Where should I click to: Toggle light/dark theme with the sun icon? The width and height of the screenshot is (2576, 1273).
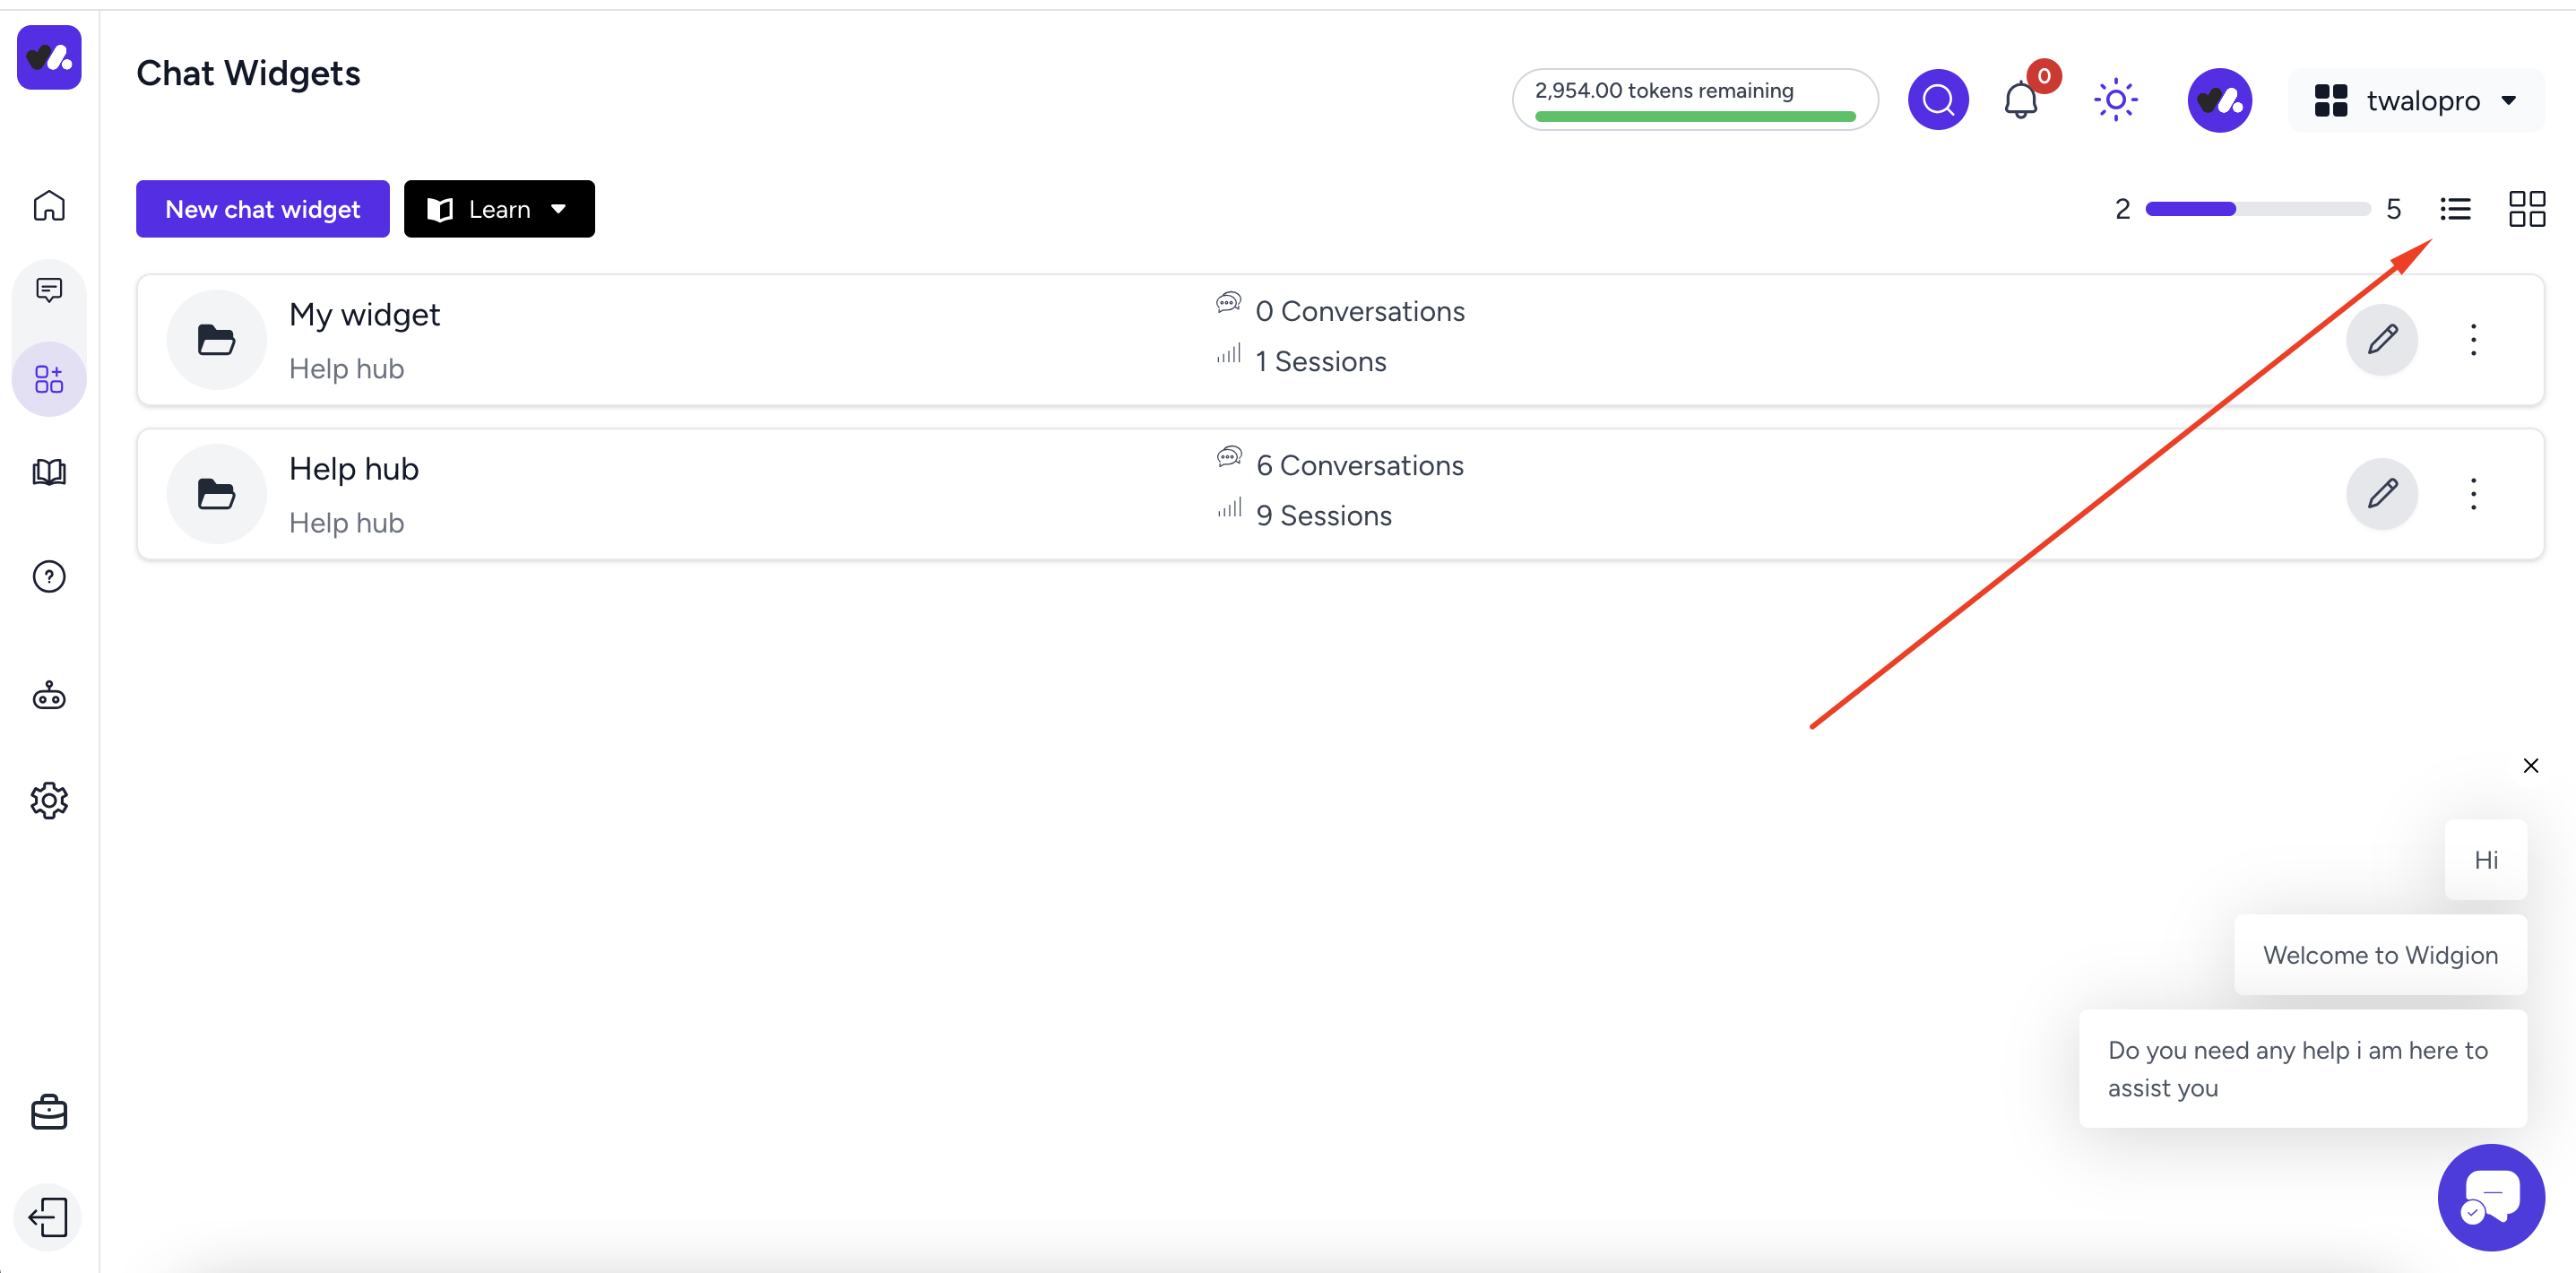[x=2115, y=100]
